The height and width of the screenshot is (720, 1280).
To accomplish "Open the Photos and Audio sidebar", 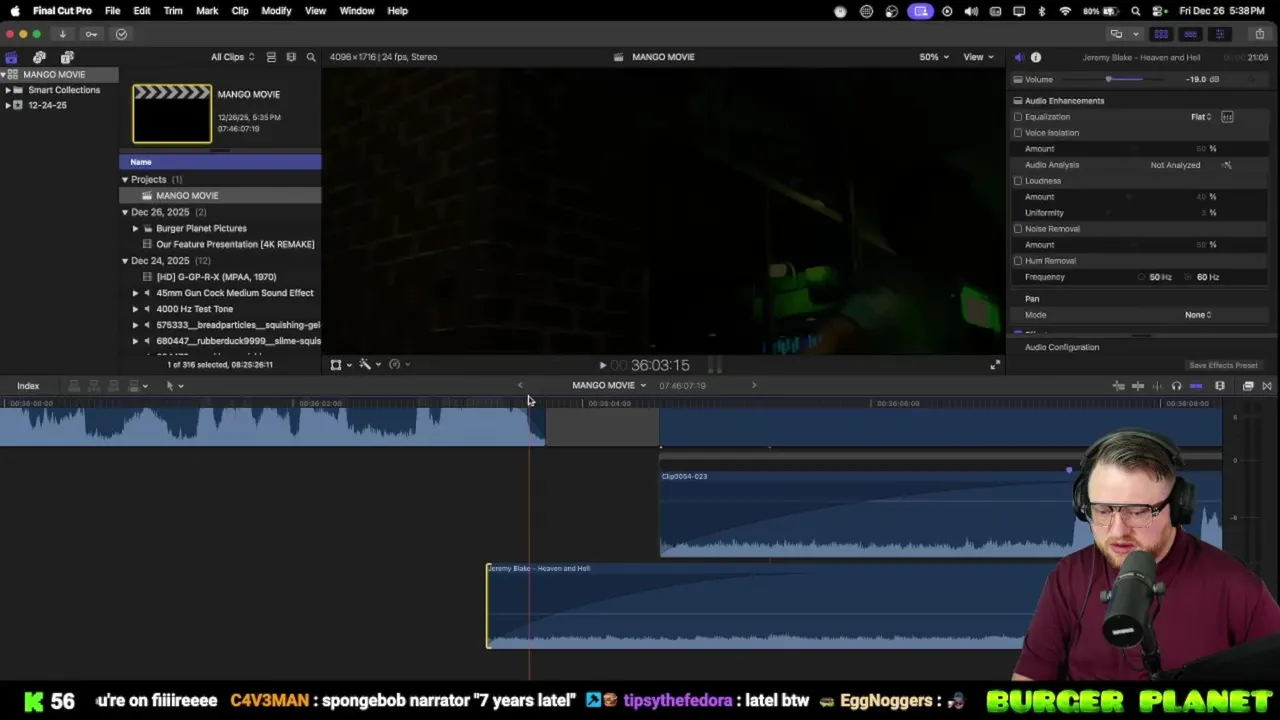I will (x=39, y=57).
